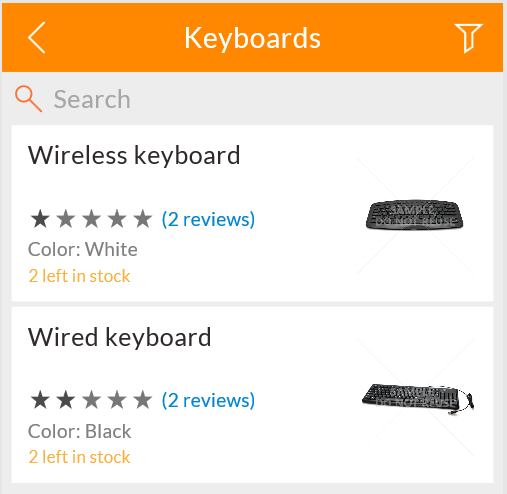Image resolution: width=507 pixels, height=494 pixels.
Task: Click second star of Wired keyboard rating
Action: [x=66, y=400]
